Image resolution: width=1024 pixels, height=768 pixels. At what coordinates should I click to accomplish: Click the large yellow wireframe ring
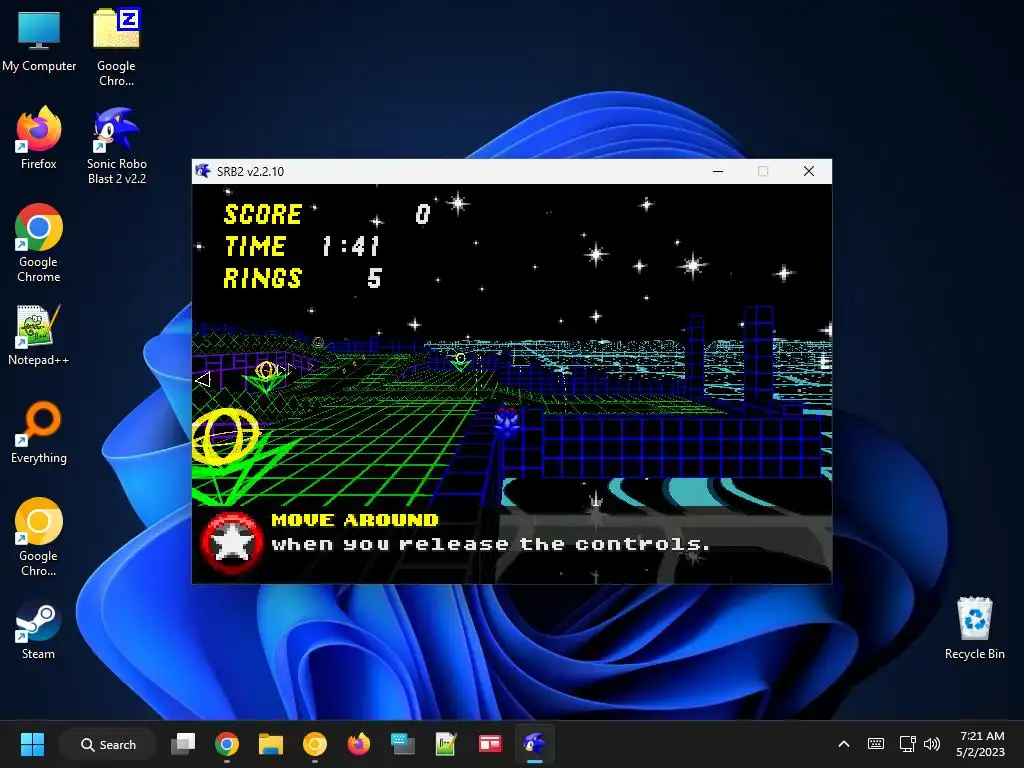[x=226, y=436]
